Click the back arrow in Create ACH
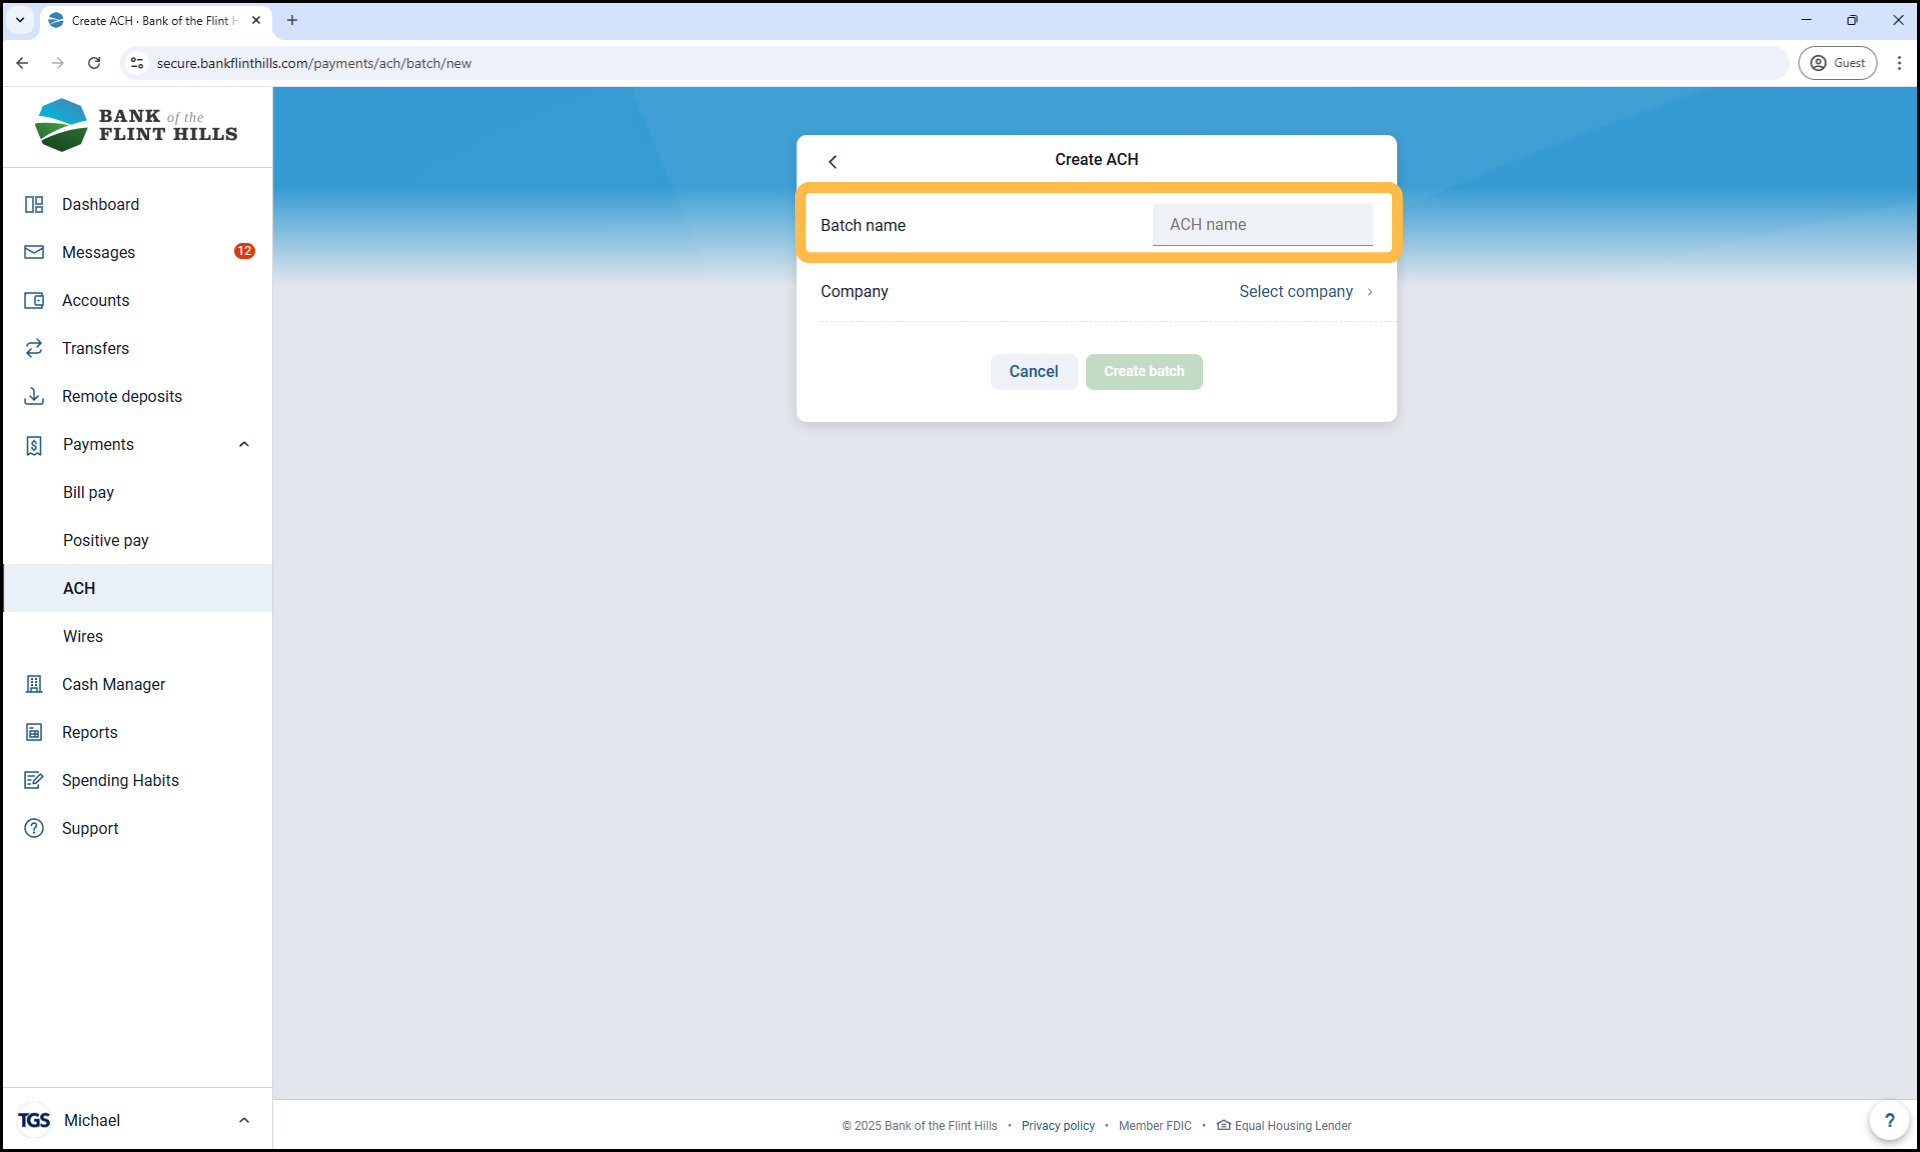The image size is (1920, 1152). [x=833, y=161]
